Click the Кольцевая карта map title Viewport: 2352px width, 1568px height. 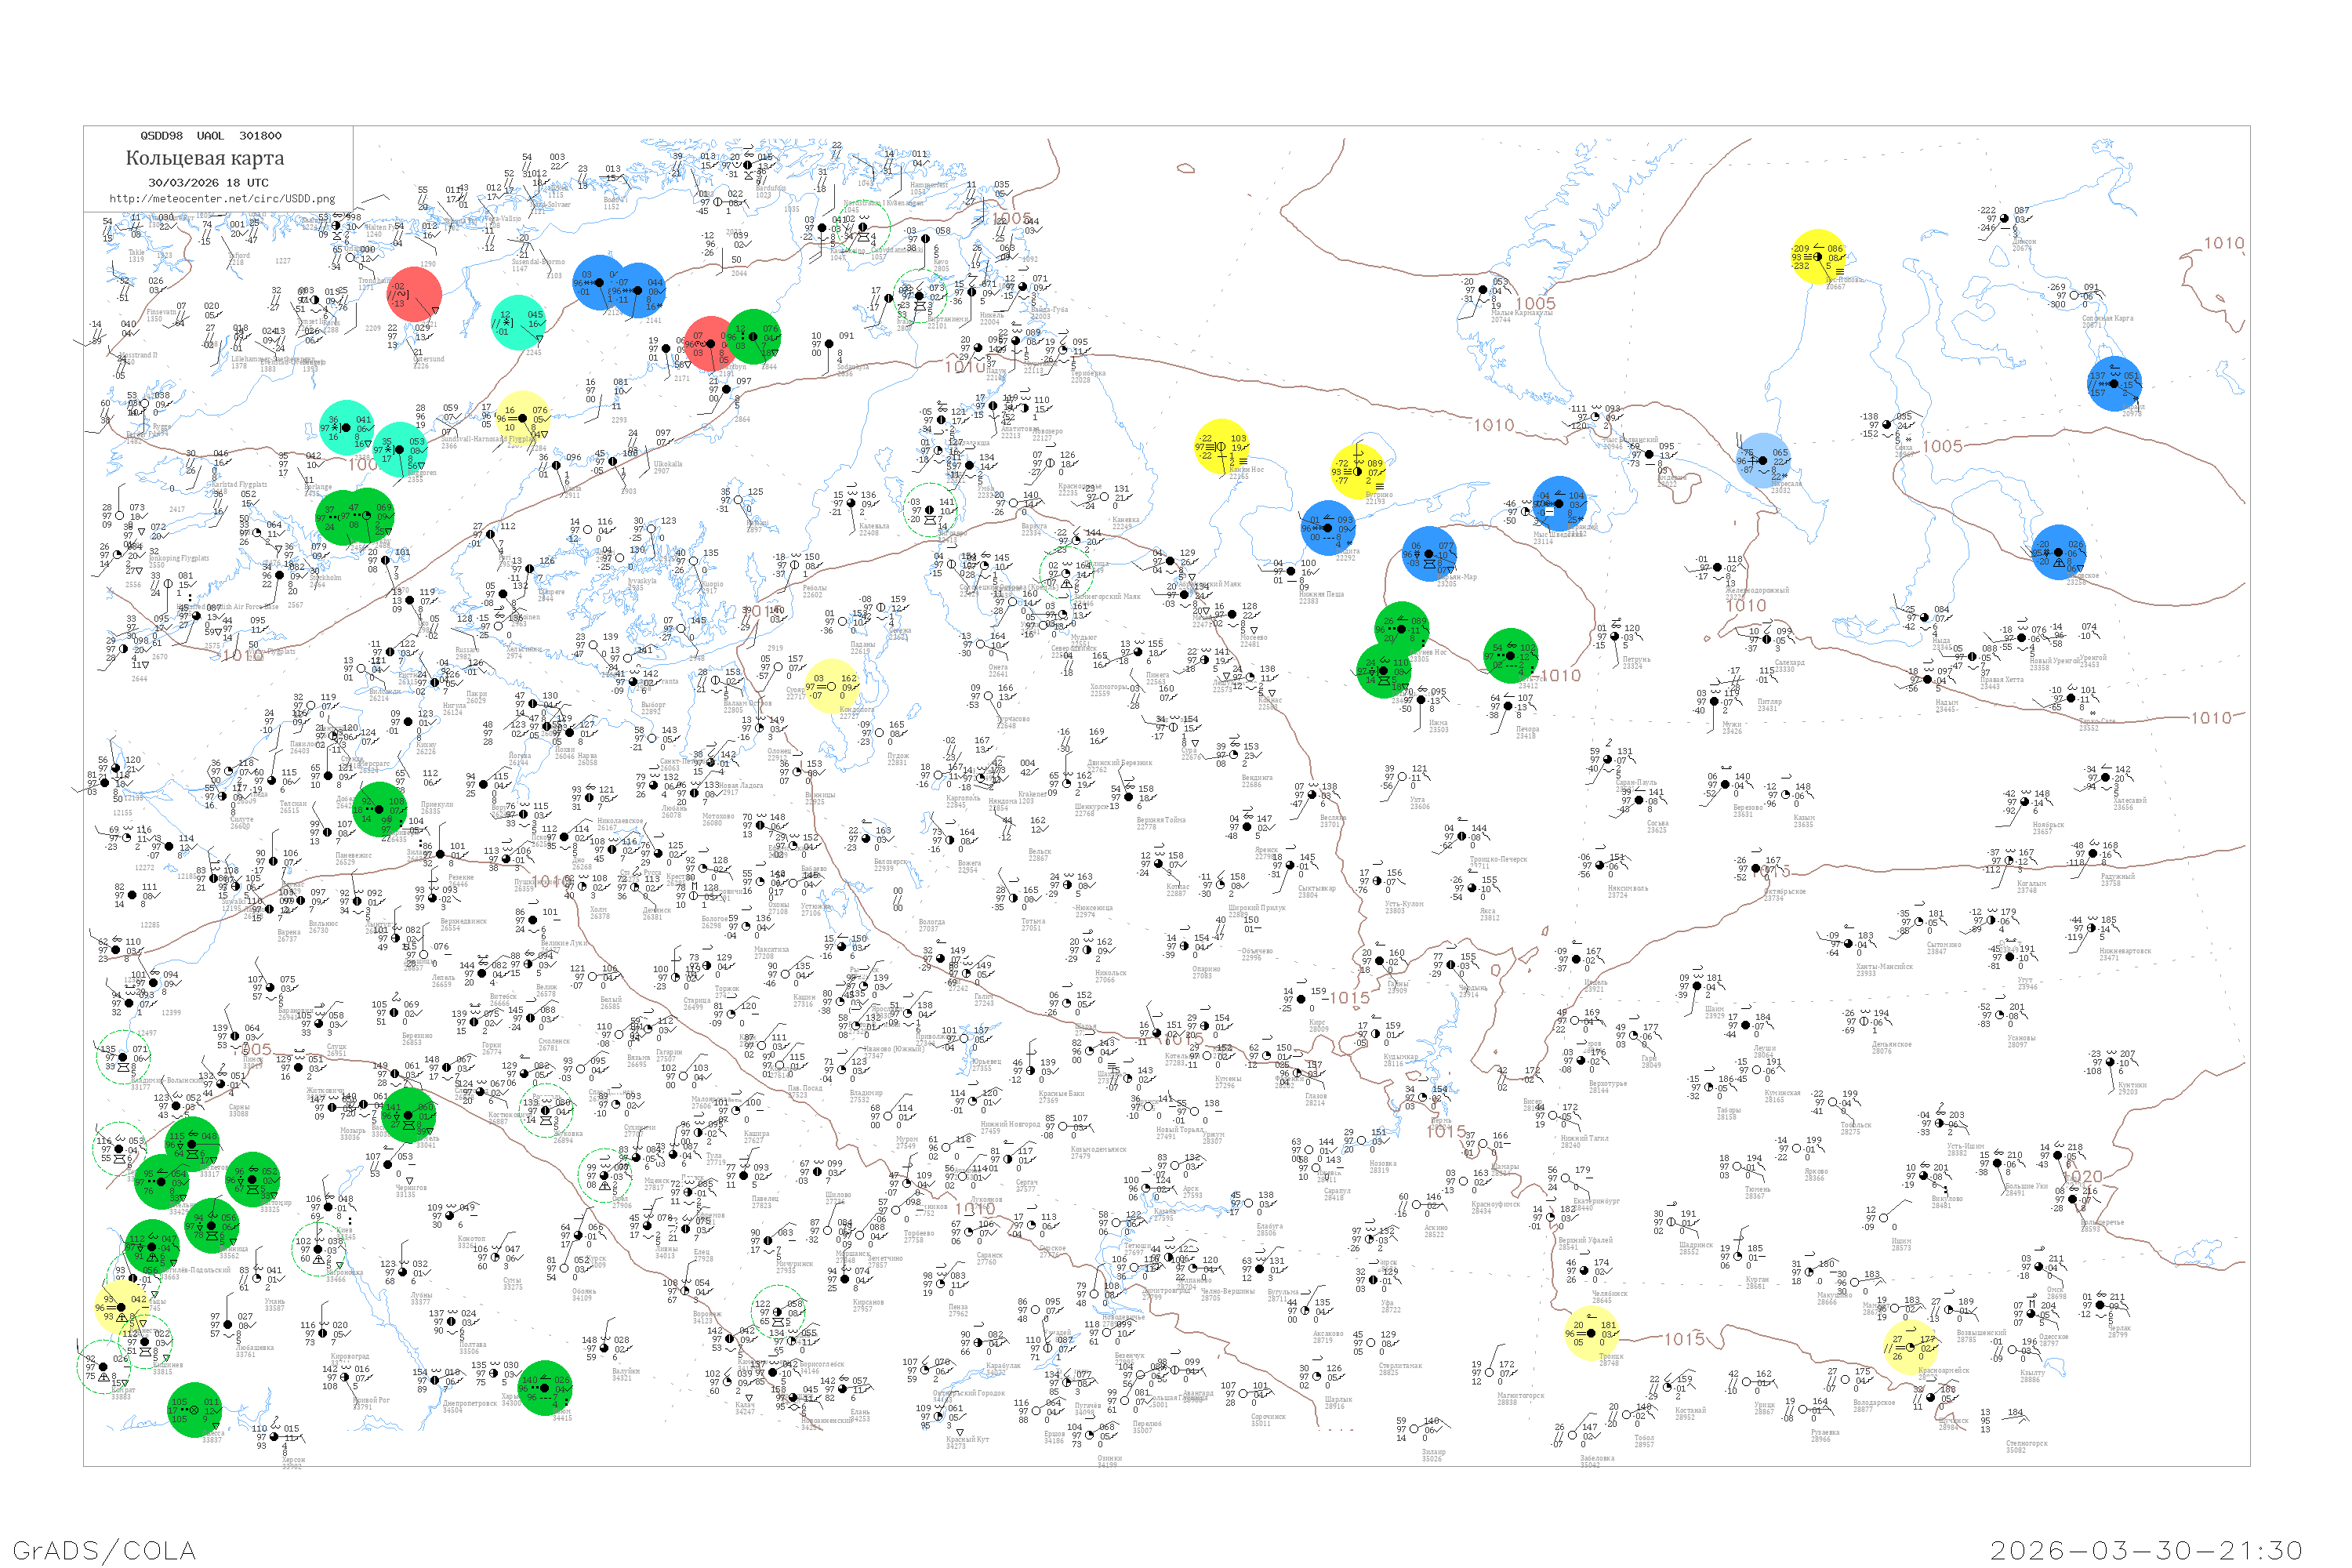(205, 158)
